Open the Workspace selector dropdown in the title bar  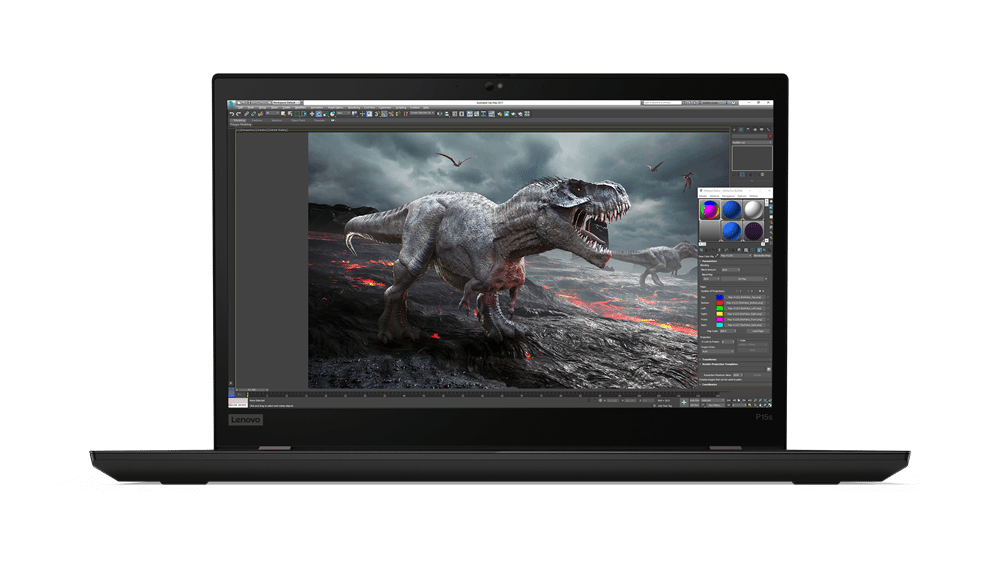click(286, 102)
